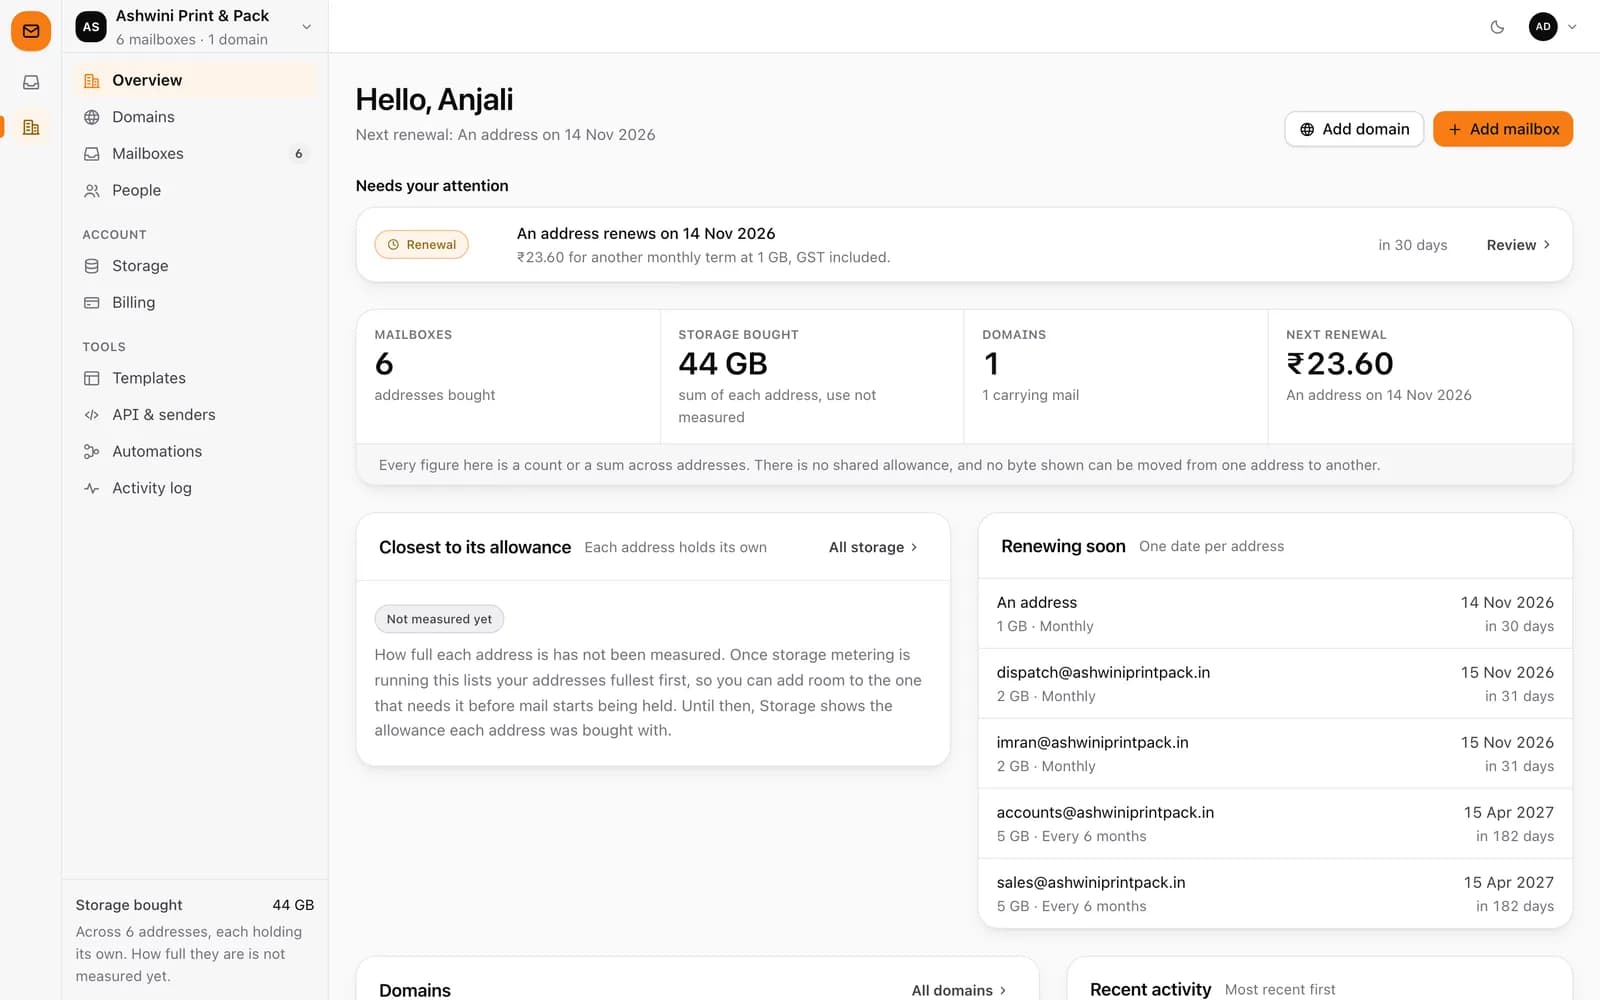The height and width of the screenshot is (1000, 1600).
Task: Click the Templates layout icon
Action: (92, 378)
